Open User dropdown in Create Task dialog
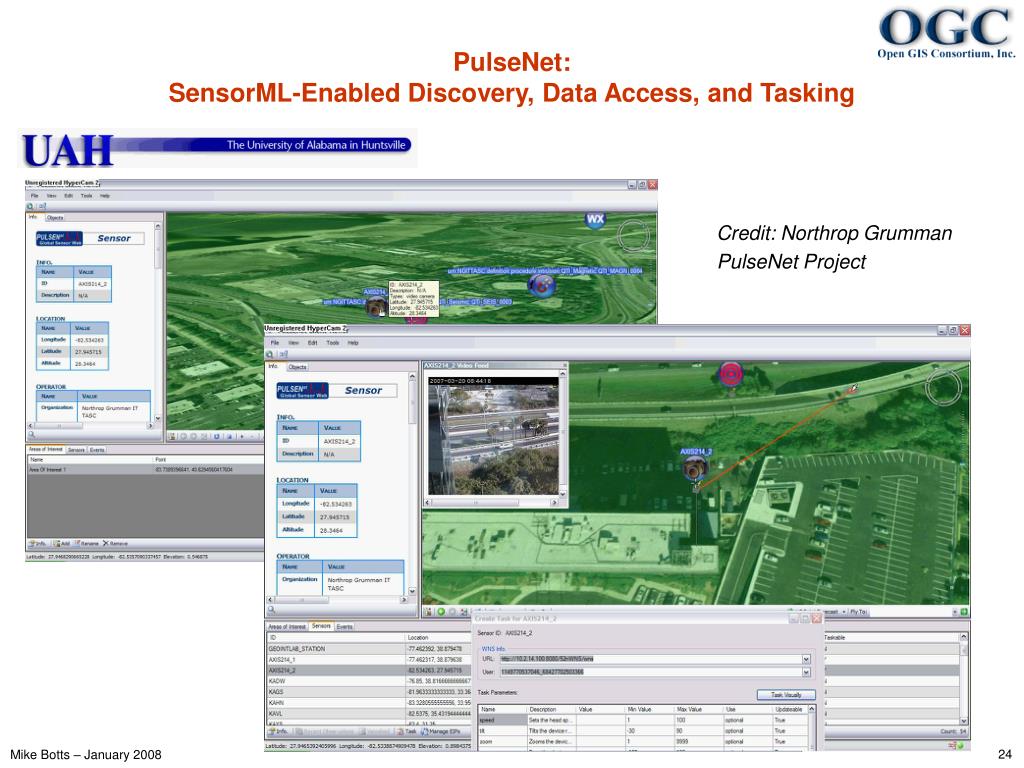This screenshot has height=768, width=1024. coord(806,672)
